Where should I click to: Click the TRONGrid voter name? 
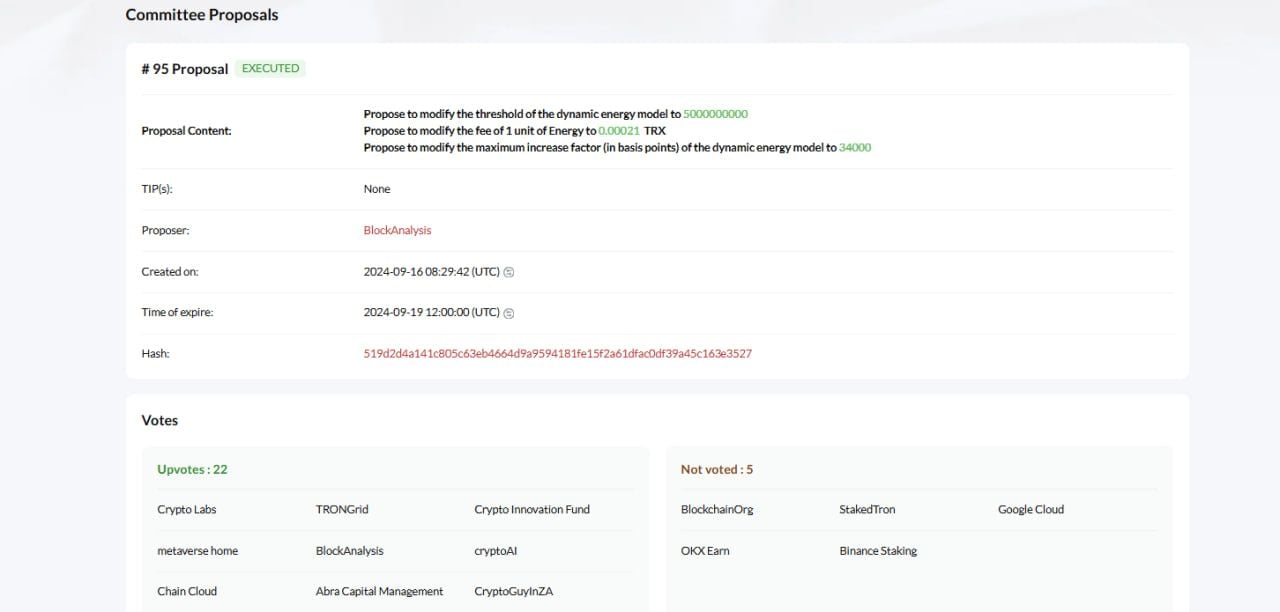342,509
